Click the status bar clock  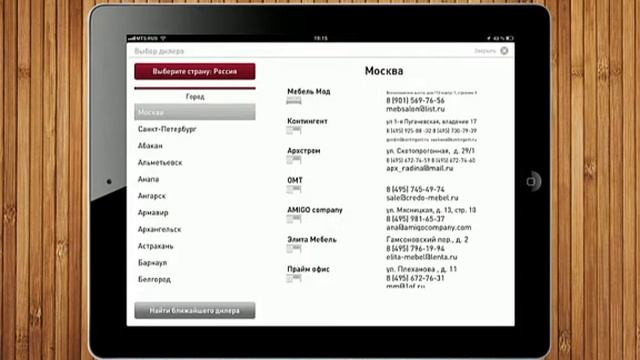coord(320,38)
